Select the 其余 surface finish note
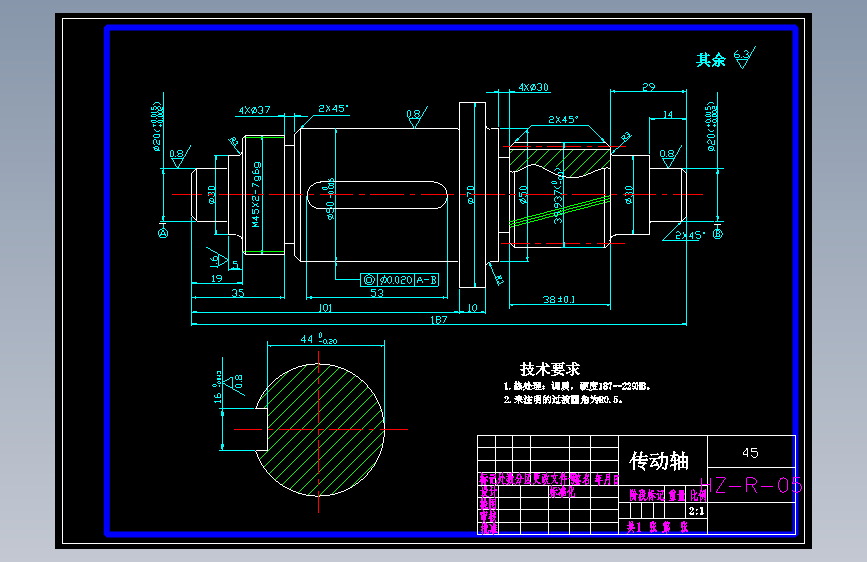The width and height of the screenshot is (867, 562). (x=711, y=60)
